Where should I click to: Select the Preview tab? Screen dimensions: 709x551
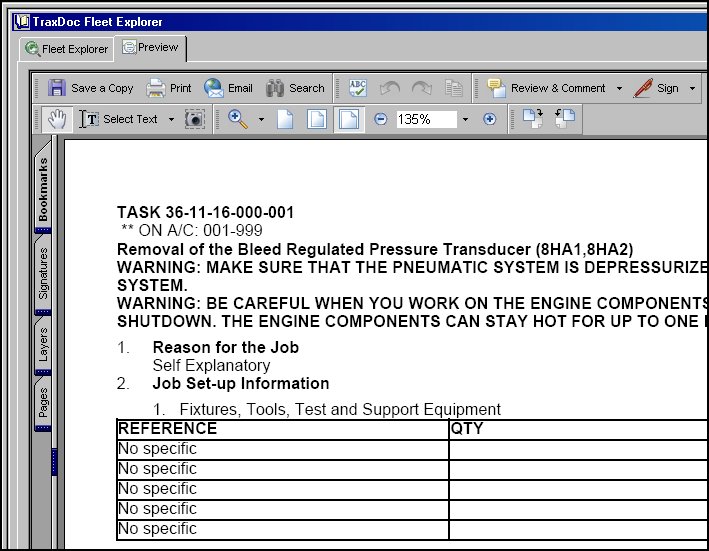pos(150,47)
